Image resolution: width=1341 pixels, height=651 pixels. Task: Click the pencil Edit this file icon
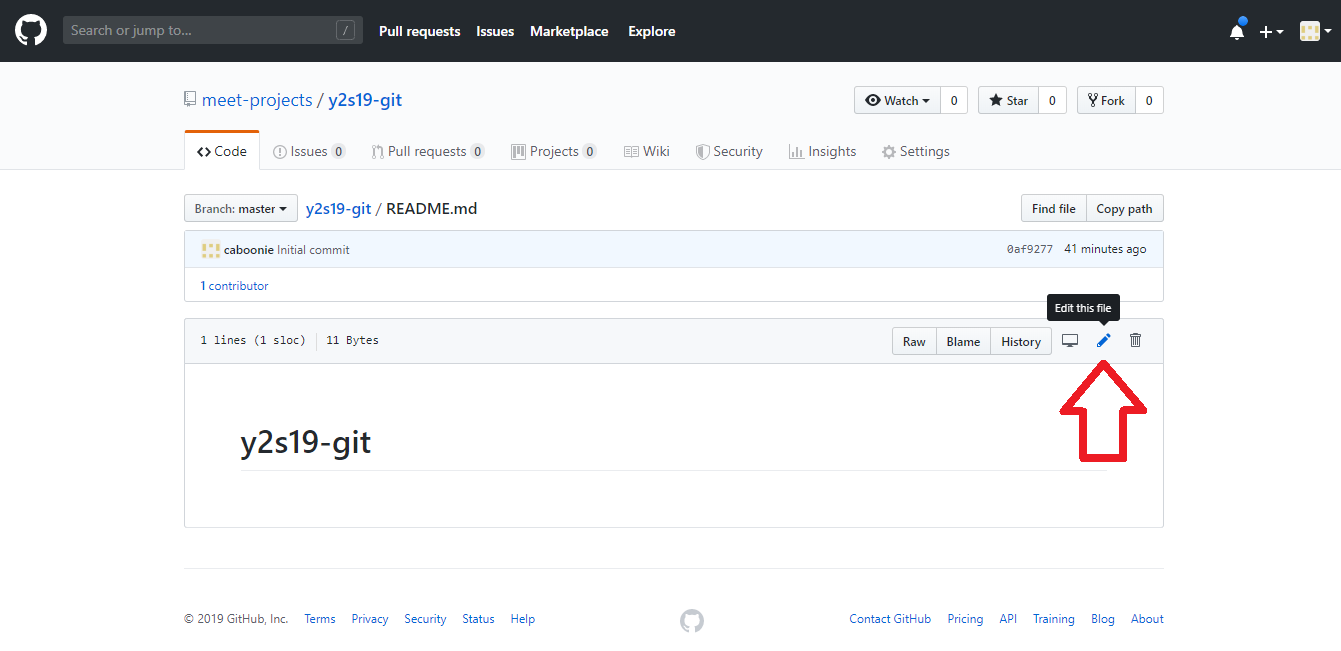[x=1104, y=340]
